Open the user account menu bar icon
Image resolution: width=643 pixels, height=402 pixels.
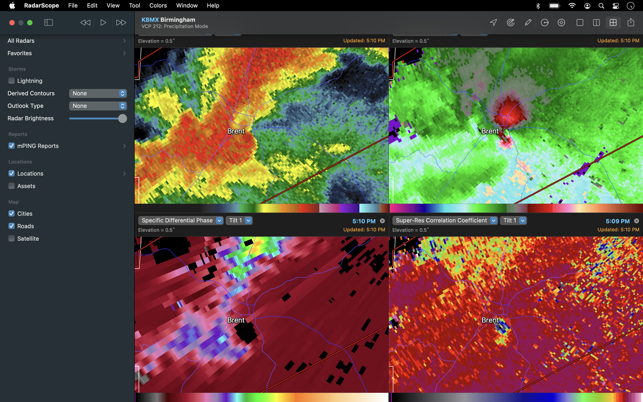587,6
